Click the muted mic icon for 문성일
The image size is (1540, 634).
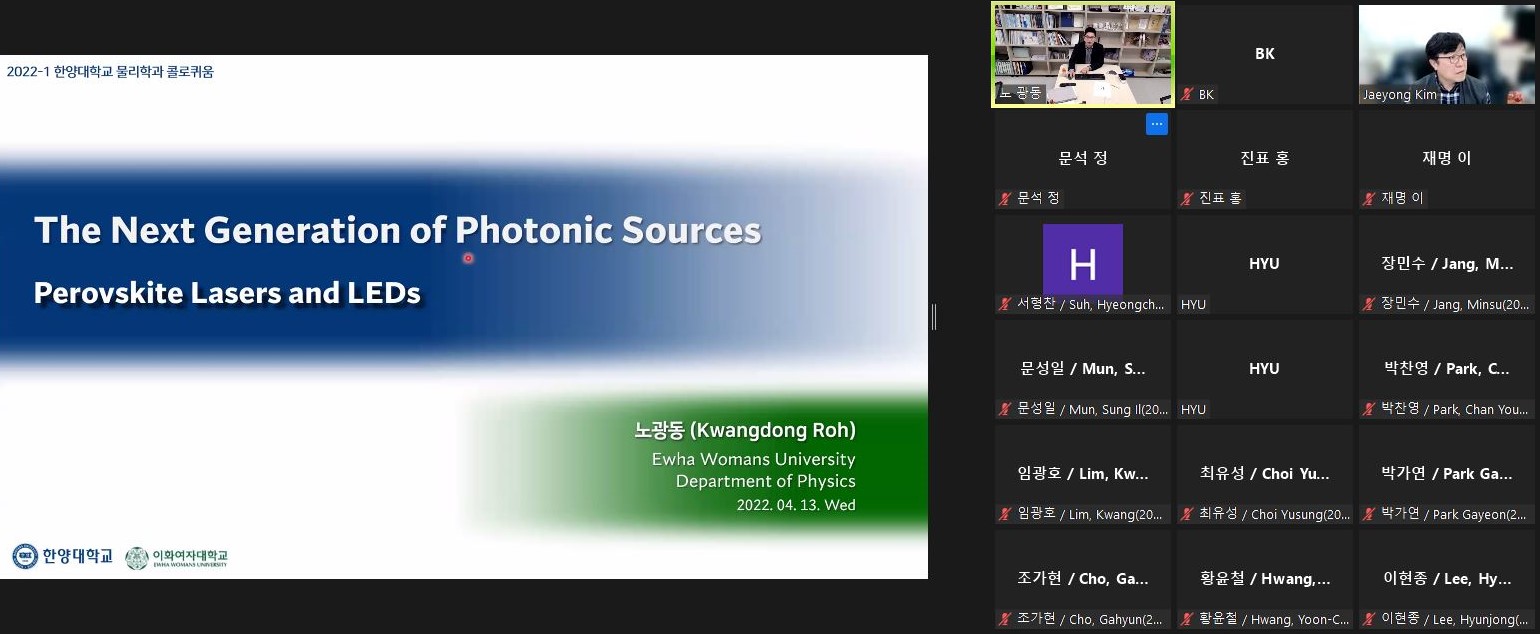tap(1005, 409)
